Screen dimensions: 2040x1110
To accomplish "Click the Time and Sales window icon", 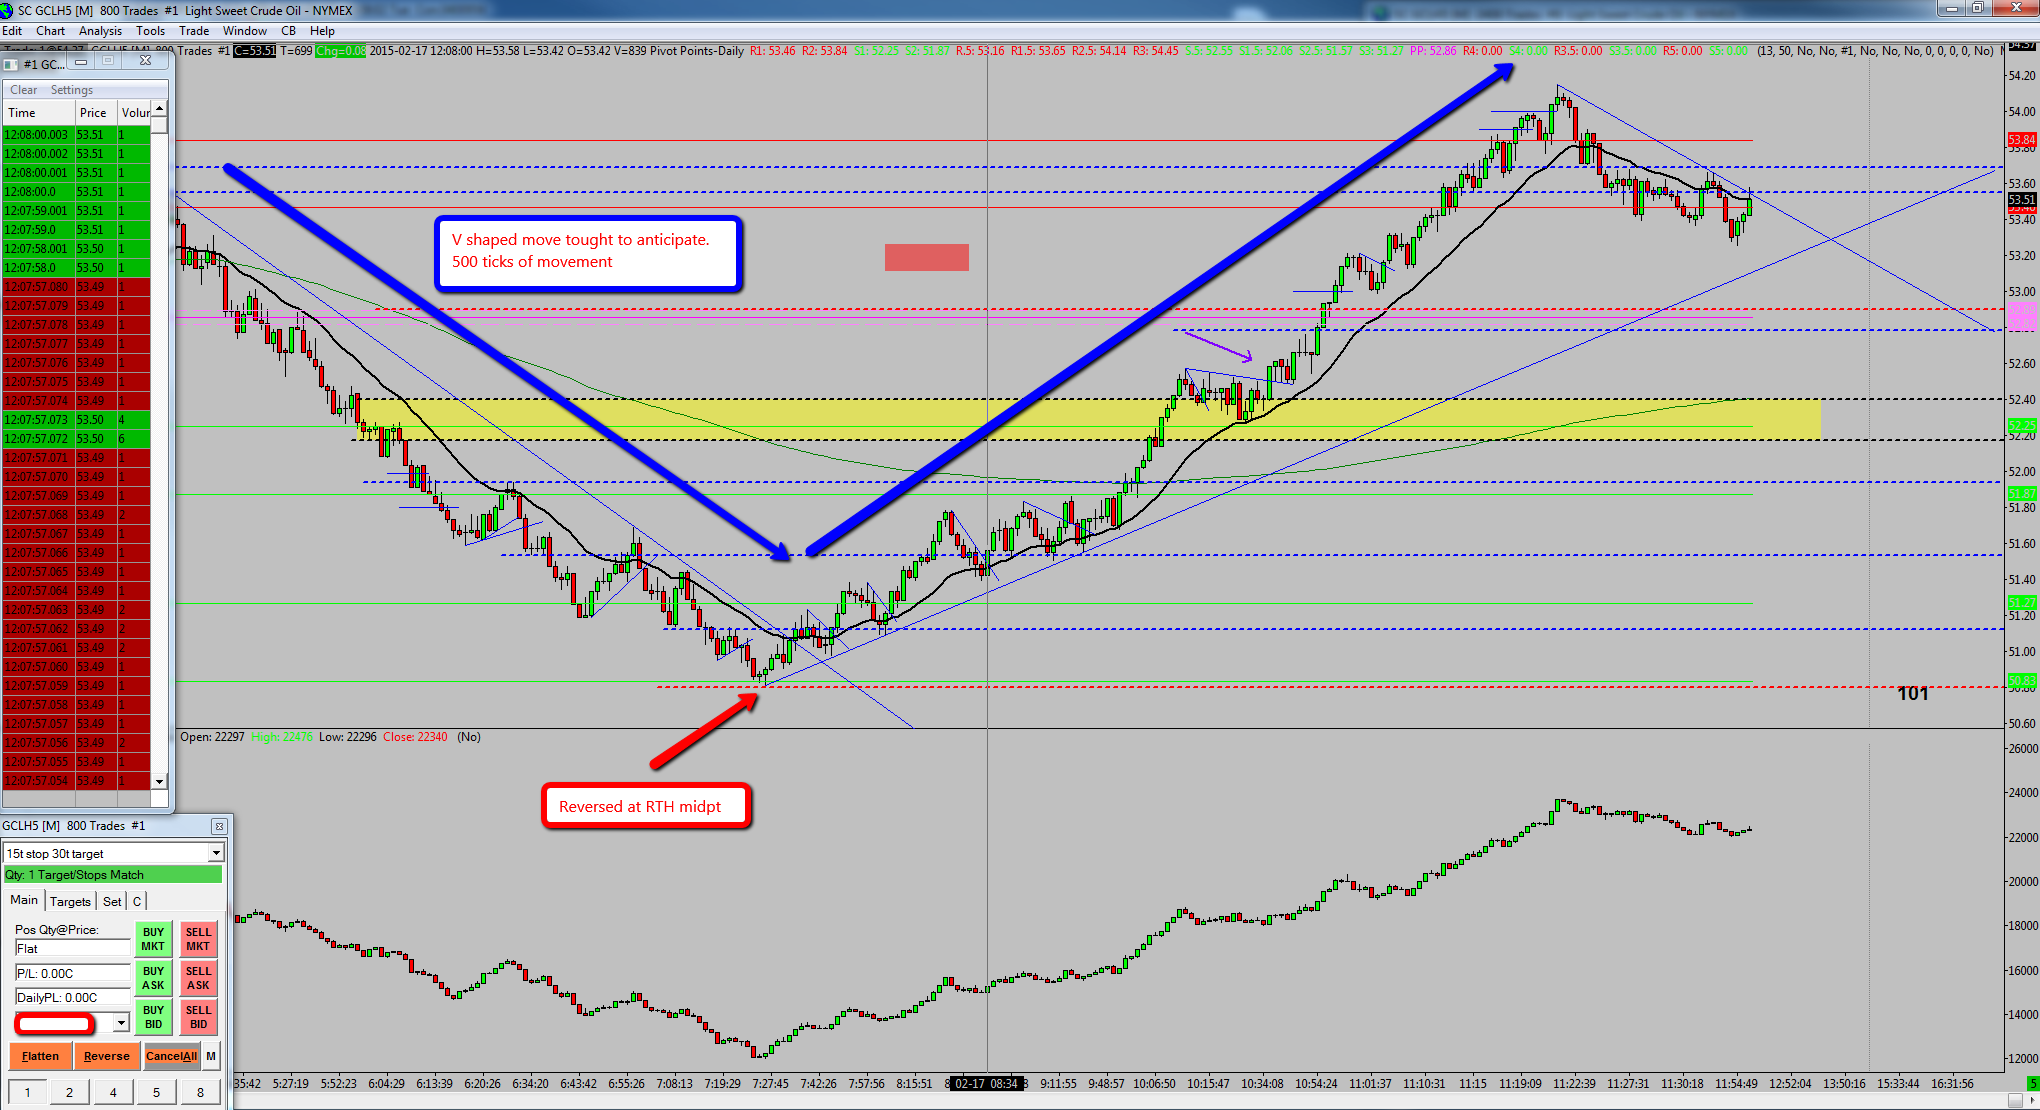I will 11,64.
